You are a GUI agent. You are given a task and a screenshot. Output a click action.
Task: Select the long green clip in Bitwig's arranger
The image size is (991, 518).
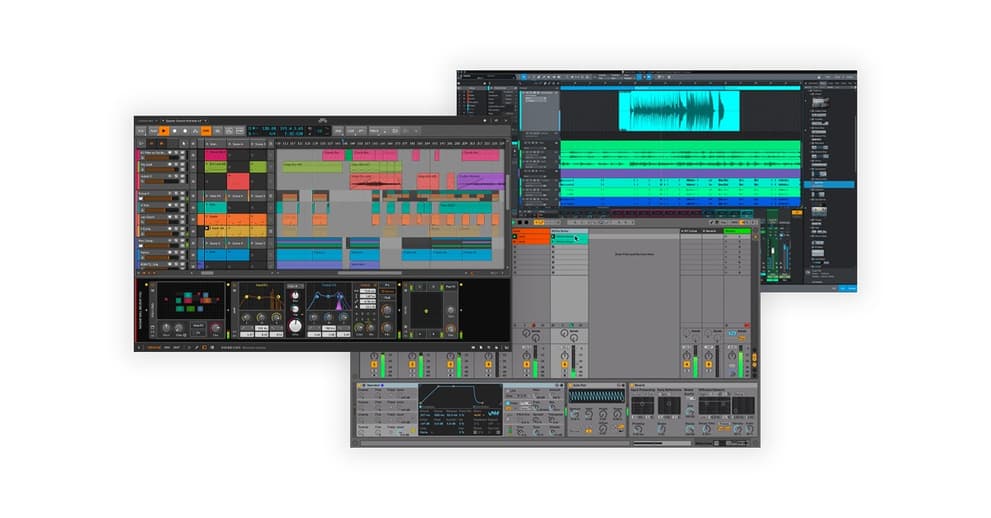[312, 167]
